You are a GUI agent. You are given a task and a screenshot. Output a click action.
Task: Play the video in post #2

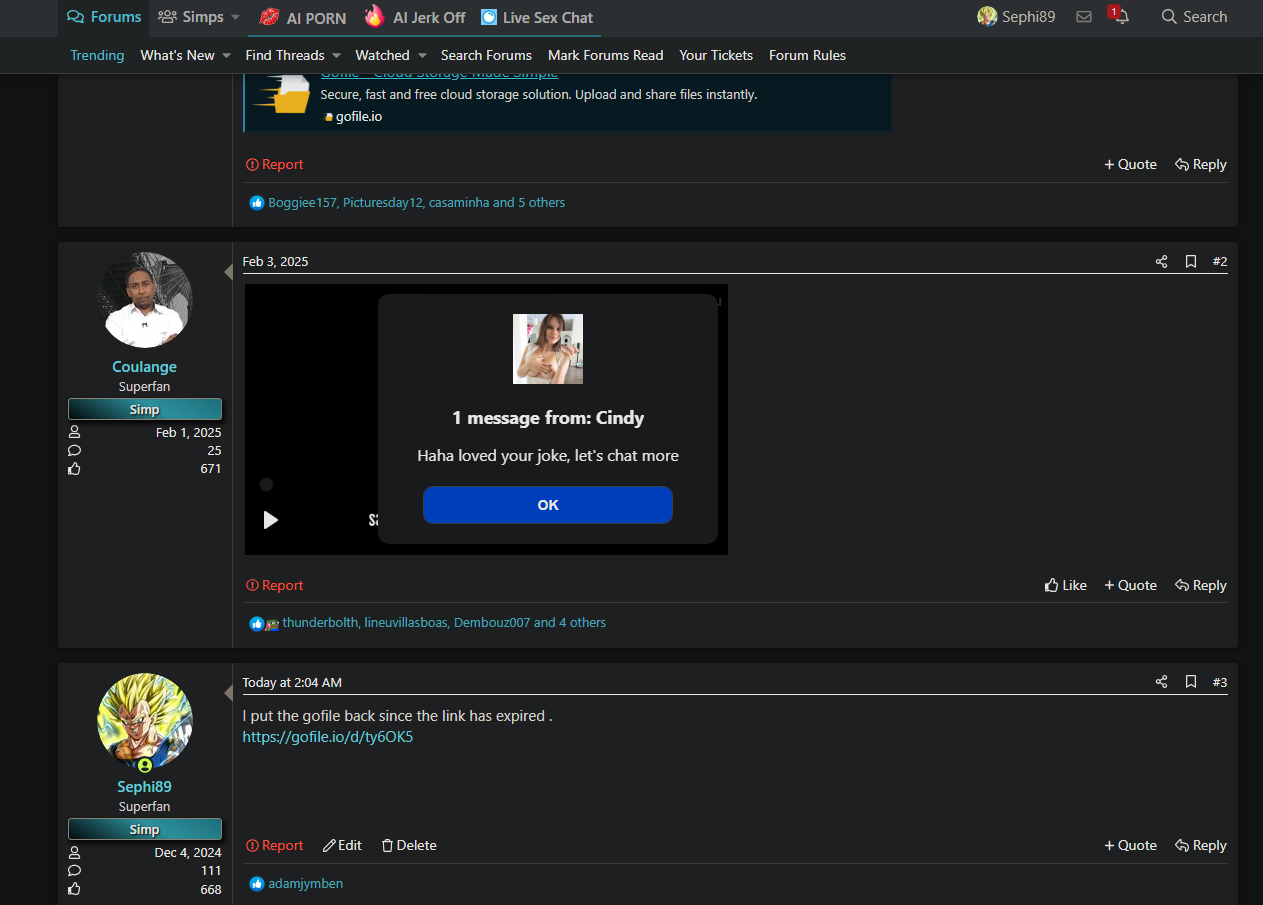click(270, 520)
